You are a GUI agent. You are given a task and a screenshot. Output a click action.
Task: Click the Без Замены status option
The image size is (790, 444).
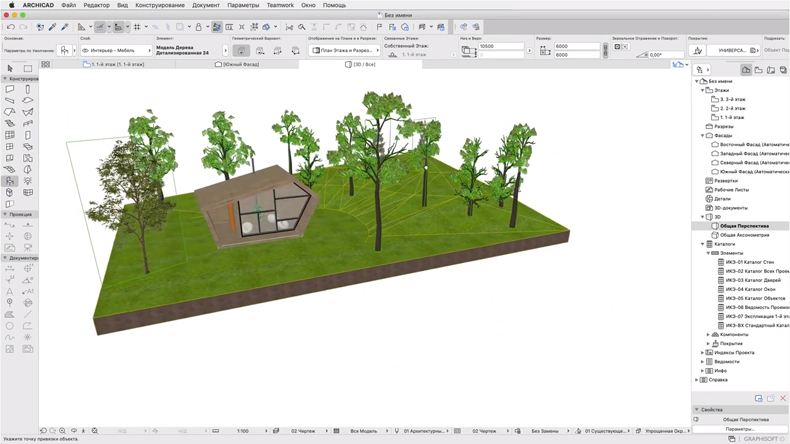pos(545,431)
